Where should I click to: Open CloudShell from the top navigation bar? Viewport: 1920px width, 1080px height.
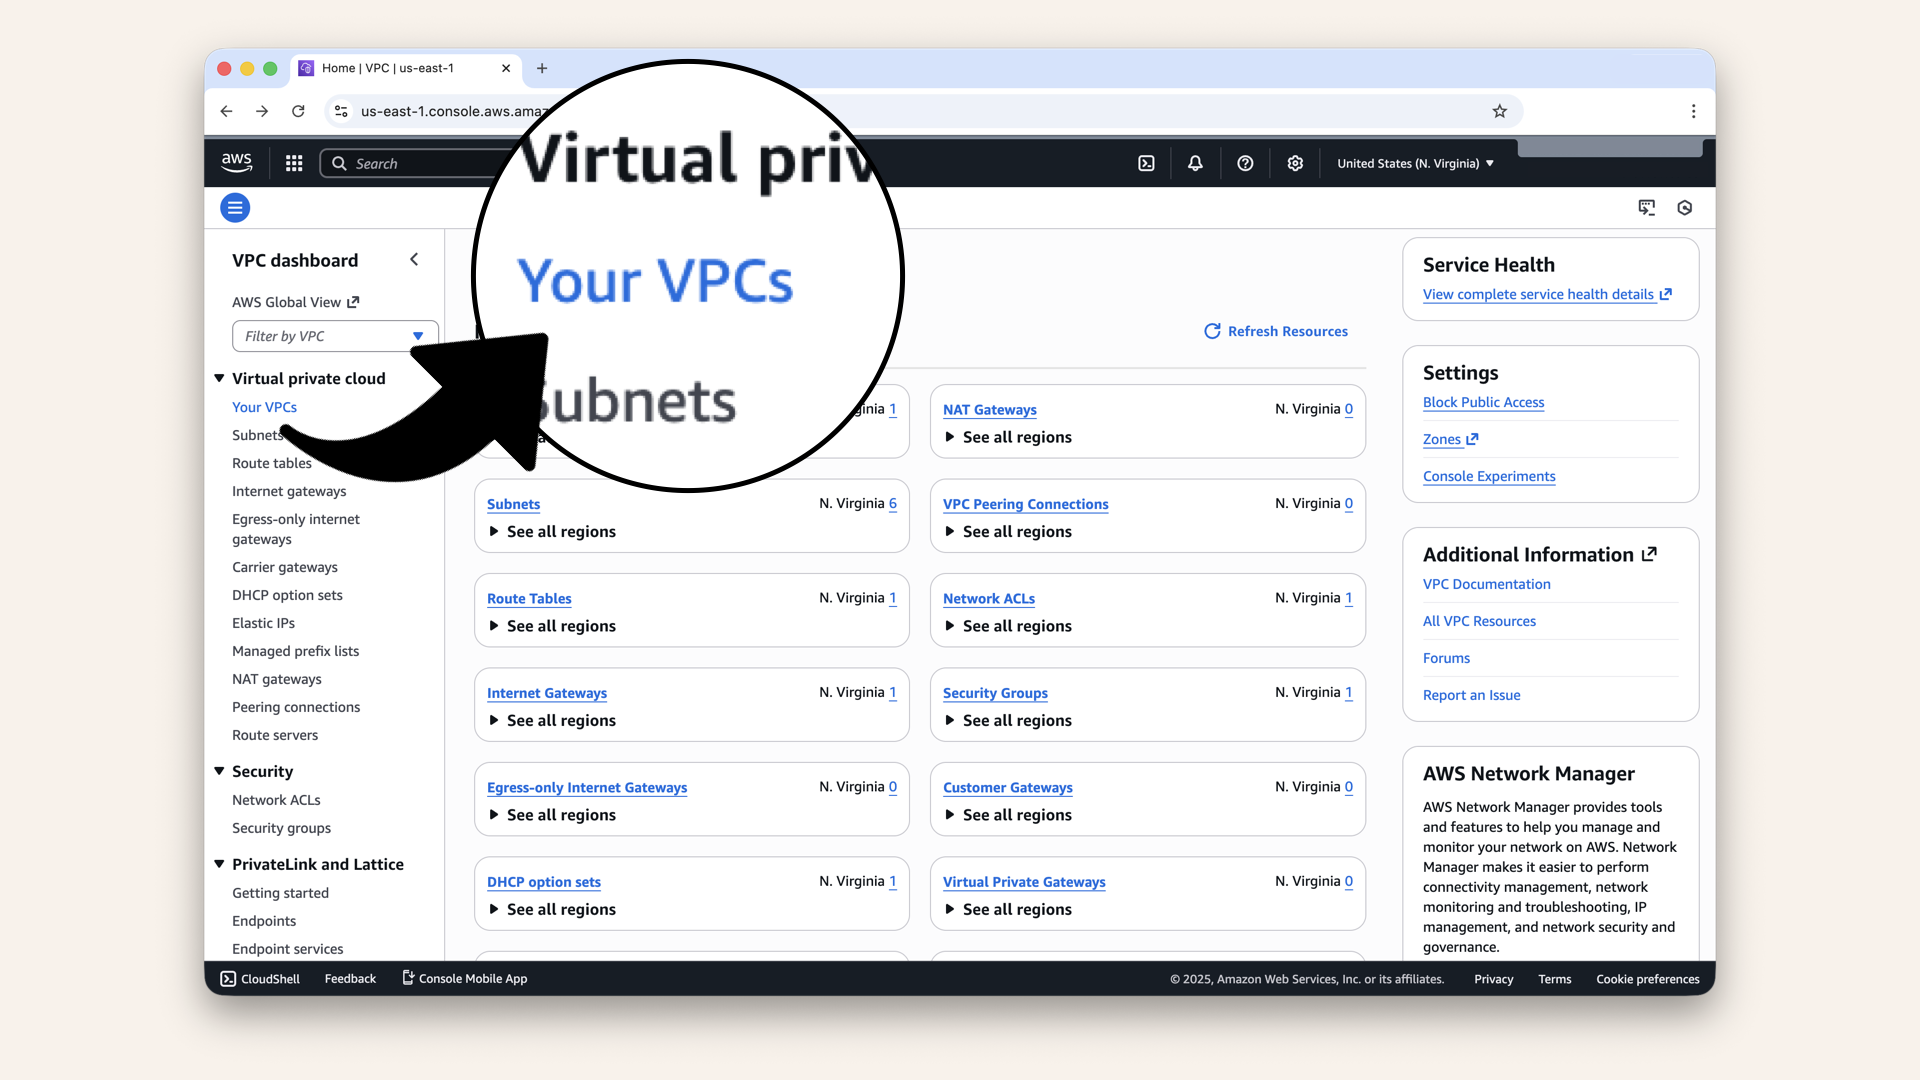[x=1147, y=162]
